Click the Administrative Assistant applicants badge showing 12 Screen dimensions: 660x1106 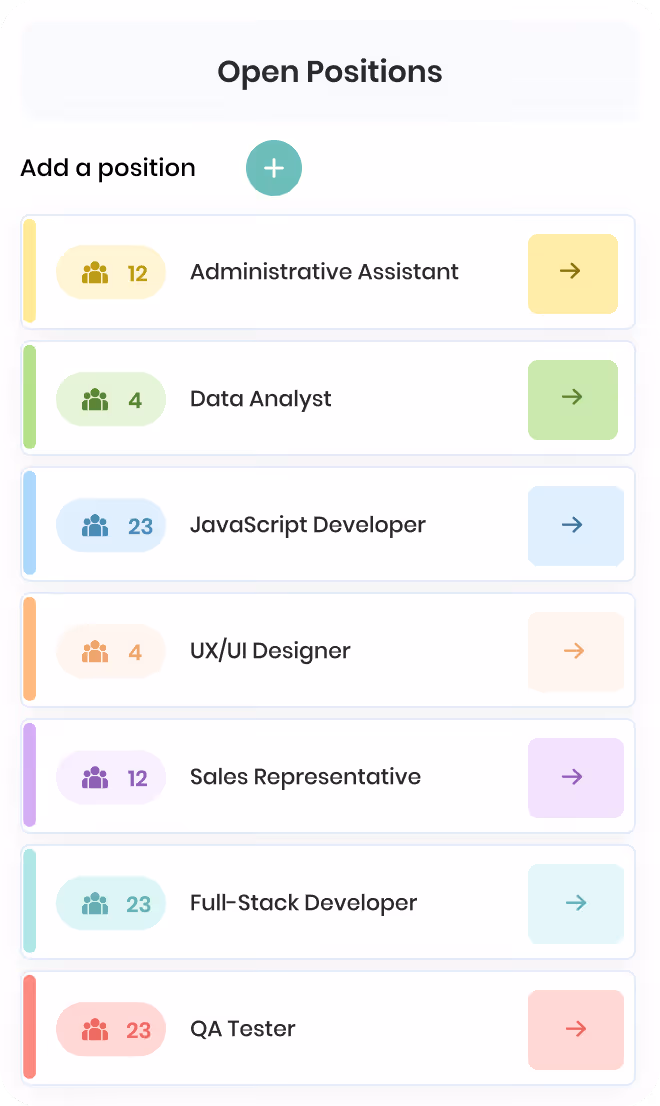(111, 272)
